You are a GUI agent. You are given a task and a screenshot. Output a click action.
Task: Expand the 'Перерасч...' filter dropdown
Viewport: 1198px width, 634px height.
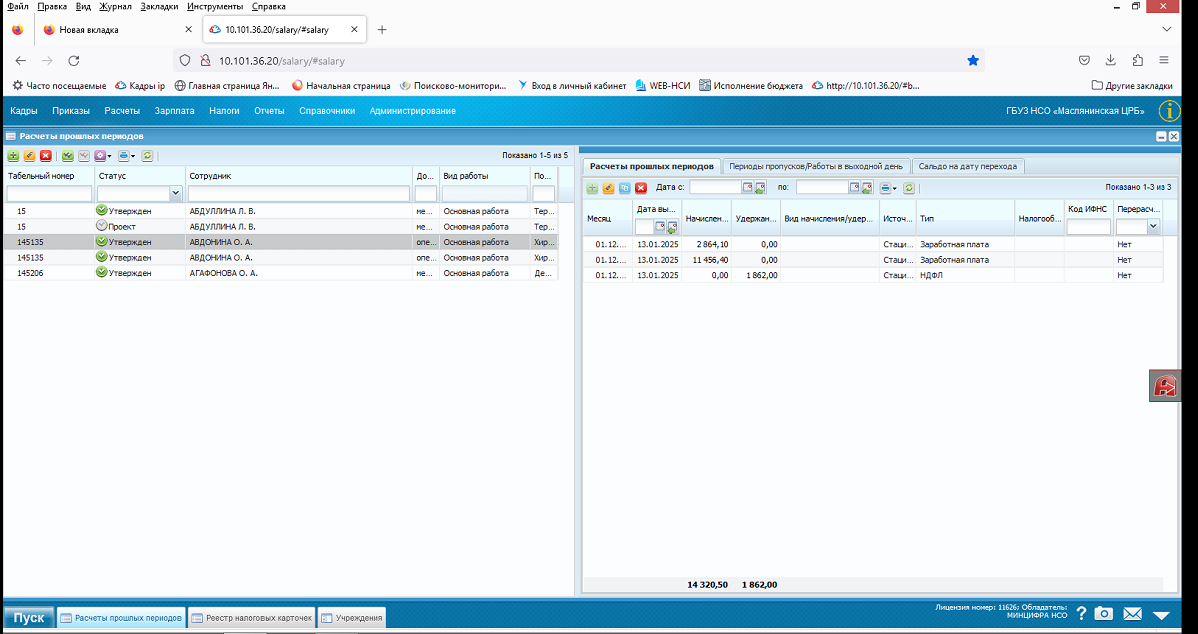(x=1153, y=226)
